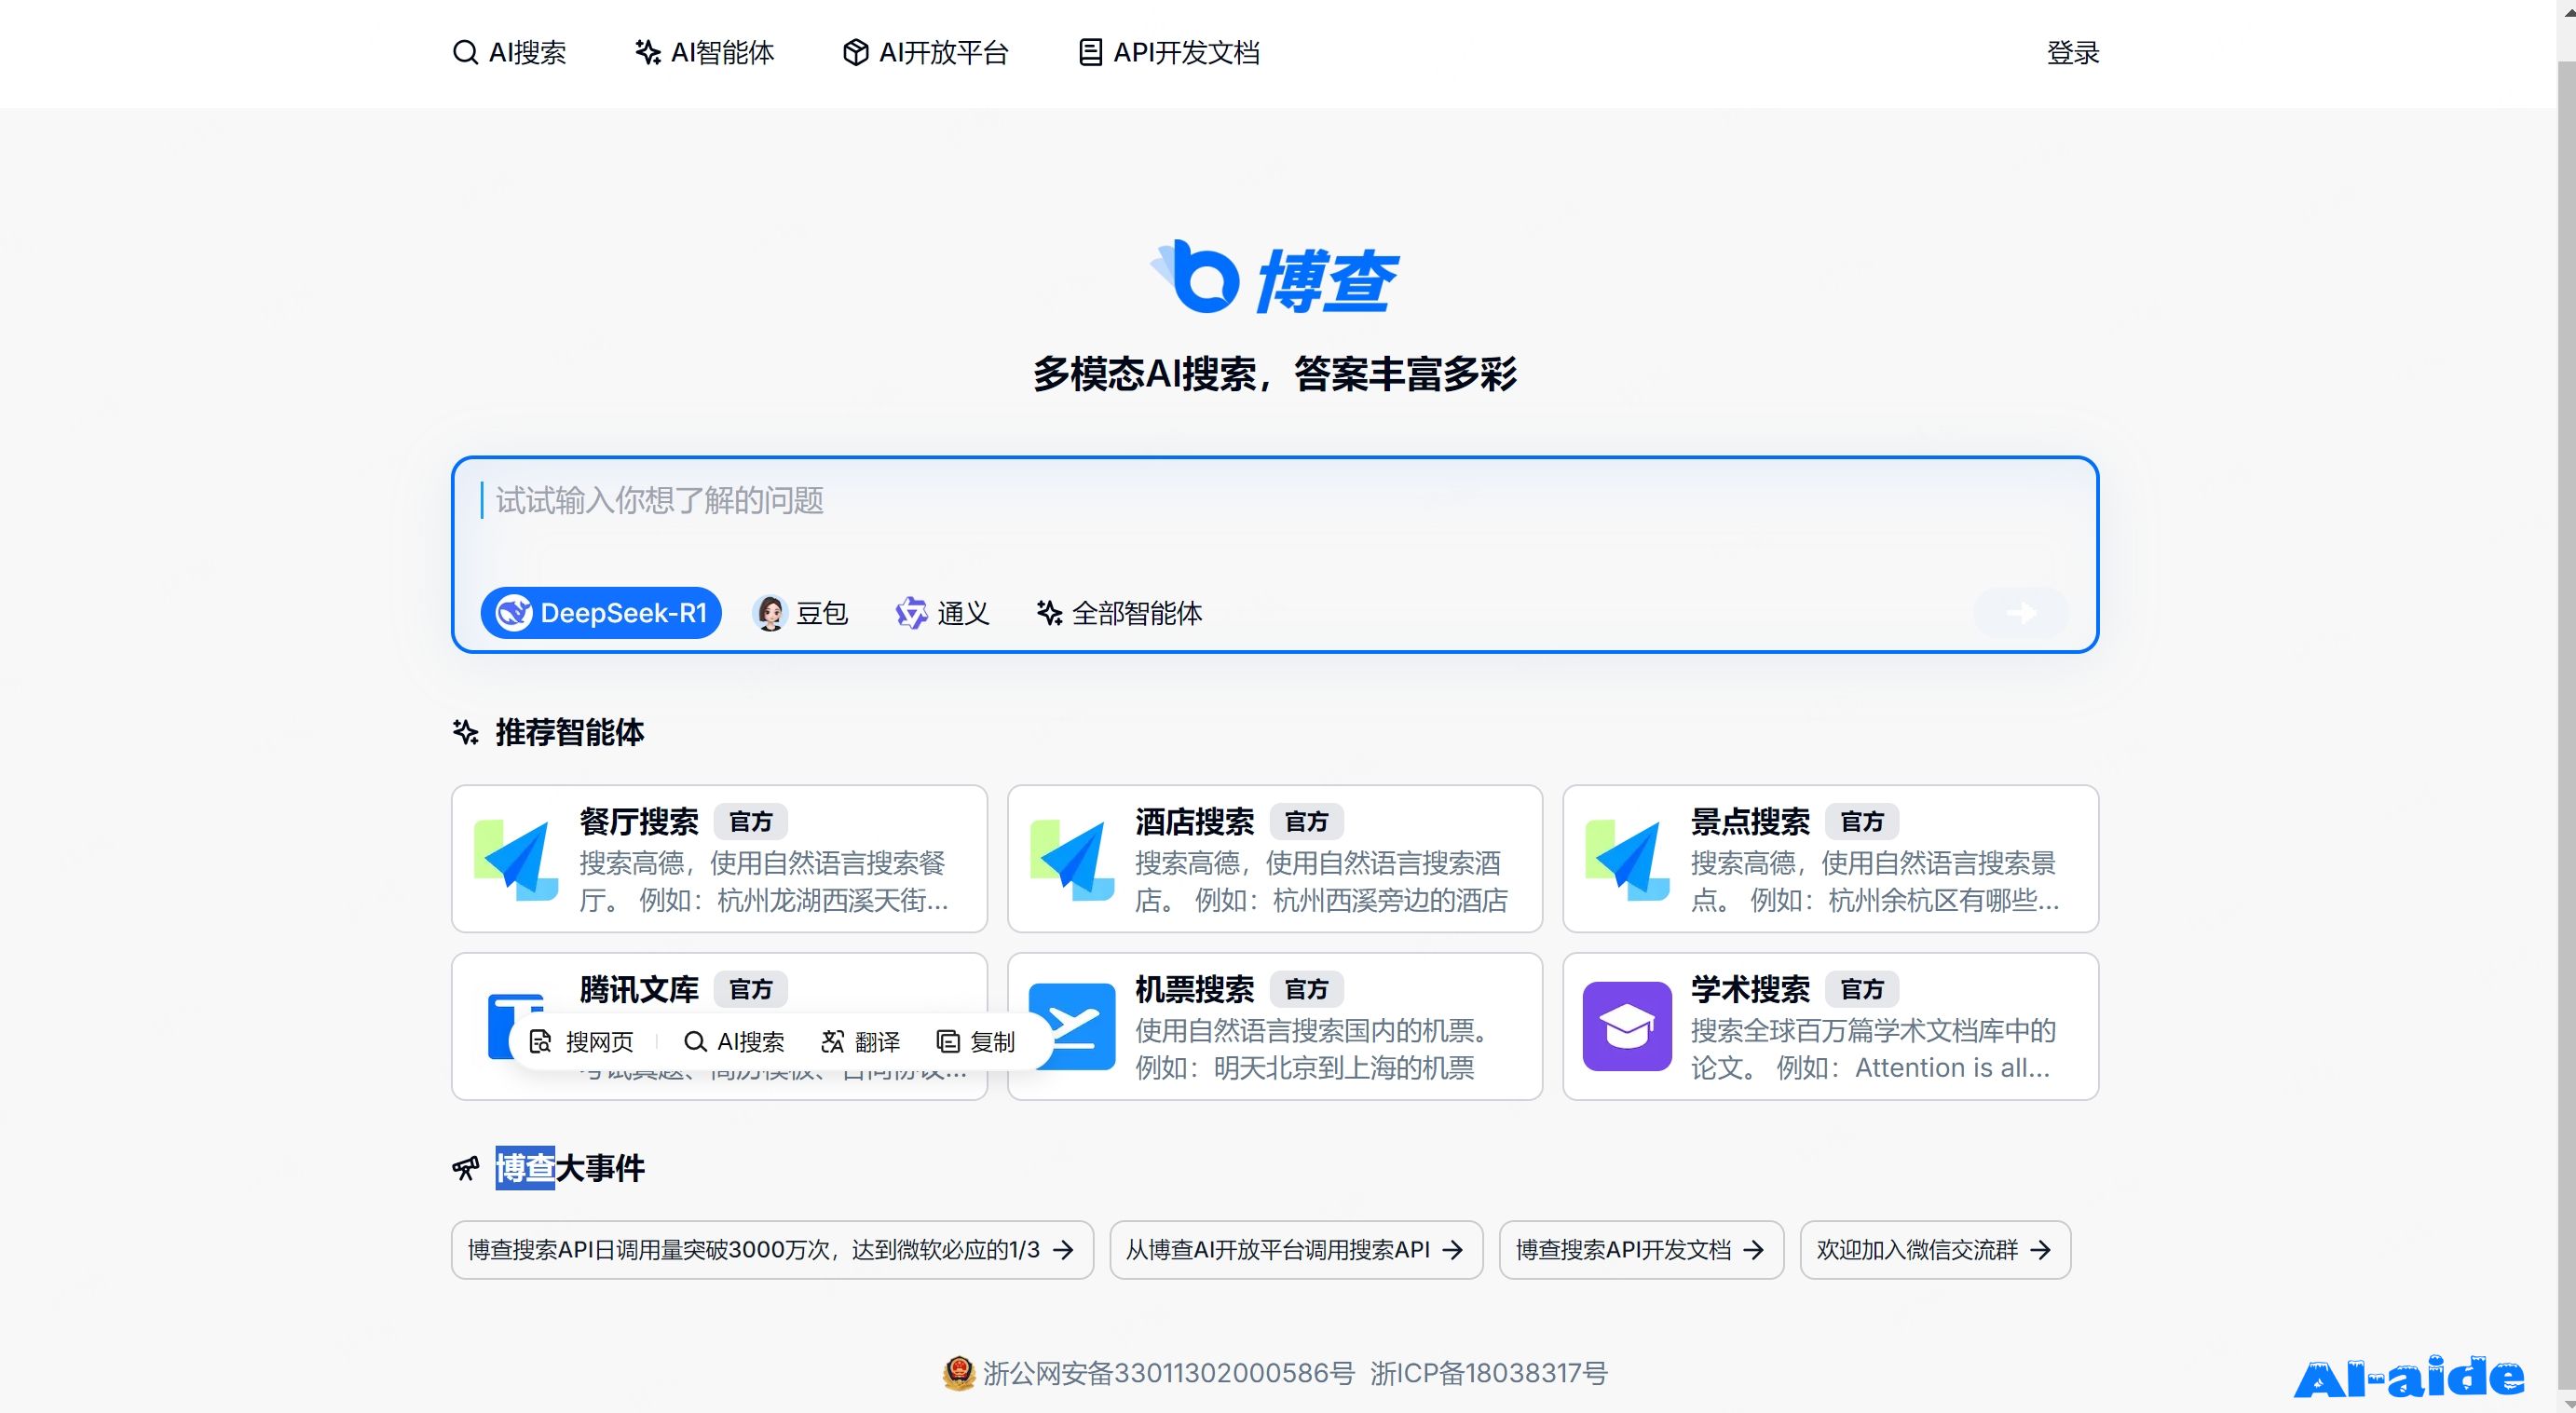Click the 豆包 avatar icon

pos(770,612)
